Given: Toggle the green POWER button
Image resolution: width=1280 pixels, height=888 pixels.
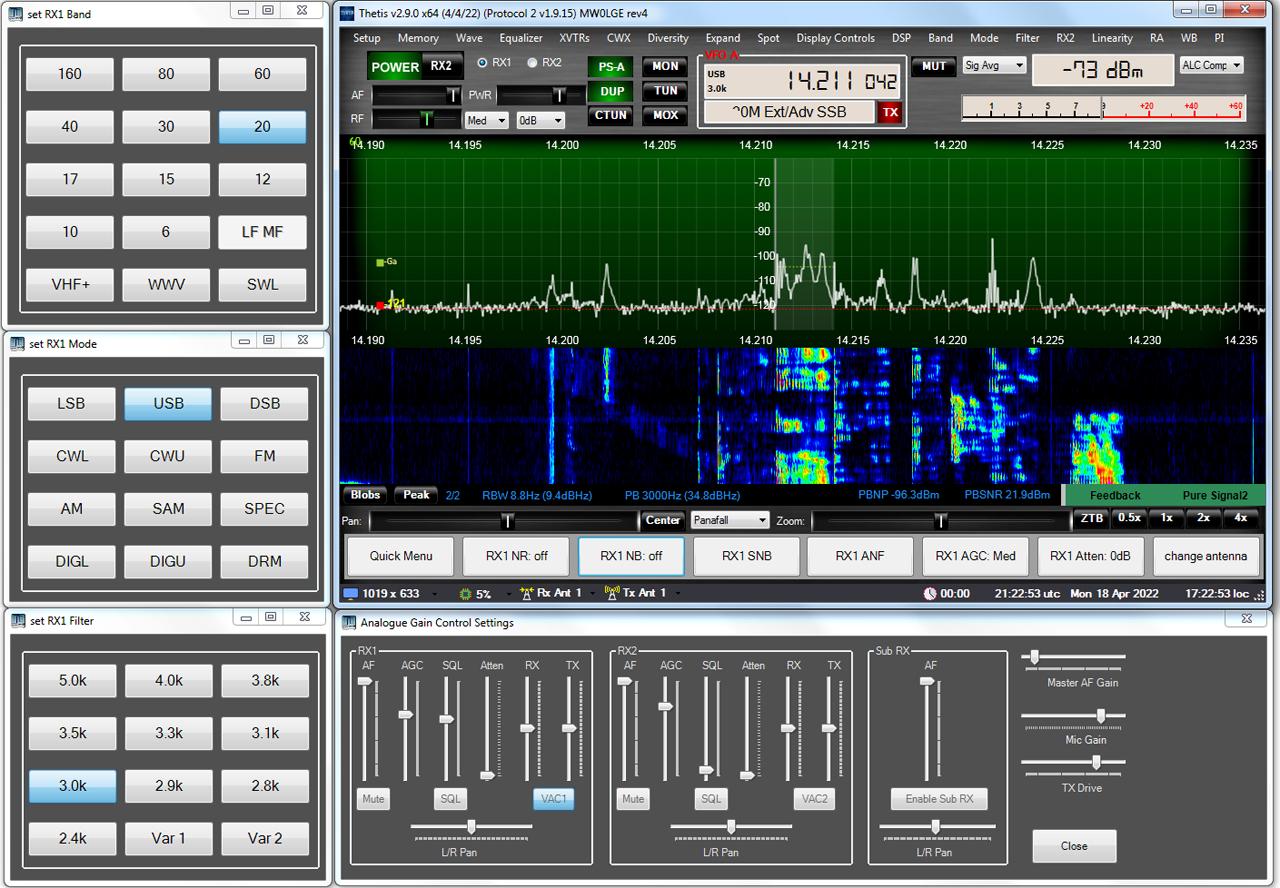Looking at the screenshot, I should click(x=395, y=67).
